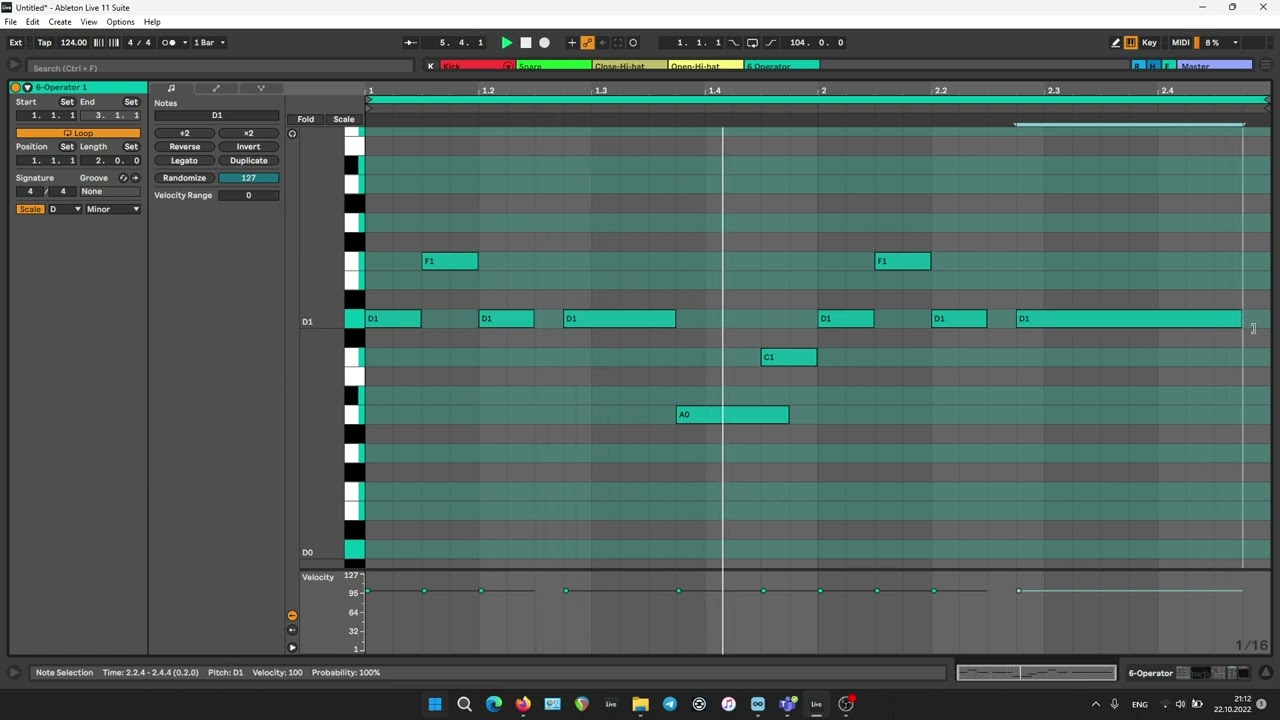The width and height of the screenshot is (1280, 720).
Task: Click the Randomize button
Action: click(x=184, y=178)
